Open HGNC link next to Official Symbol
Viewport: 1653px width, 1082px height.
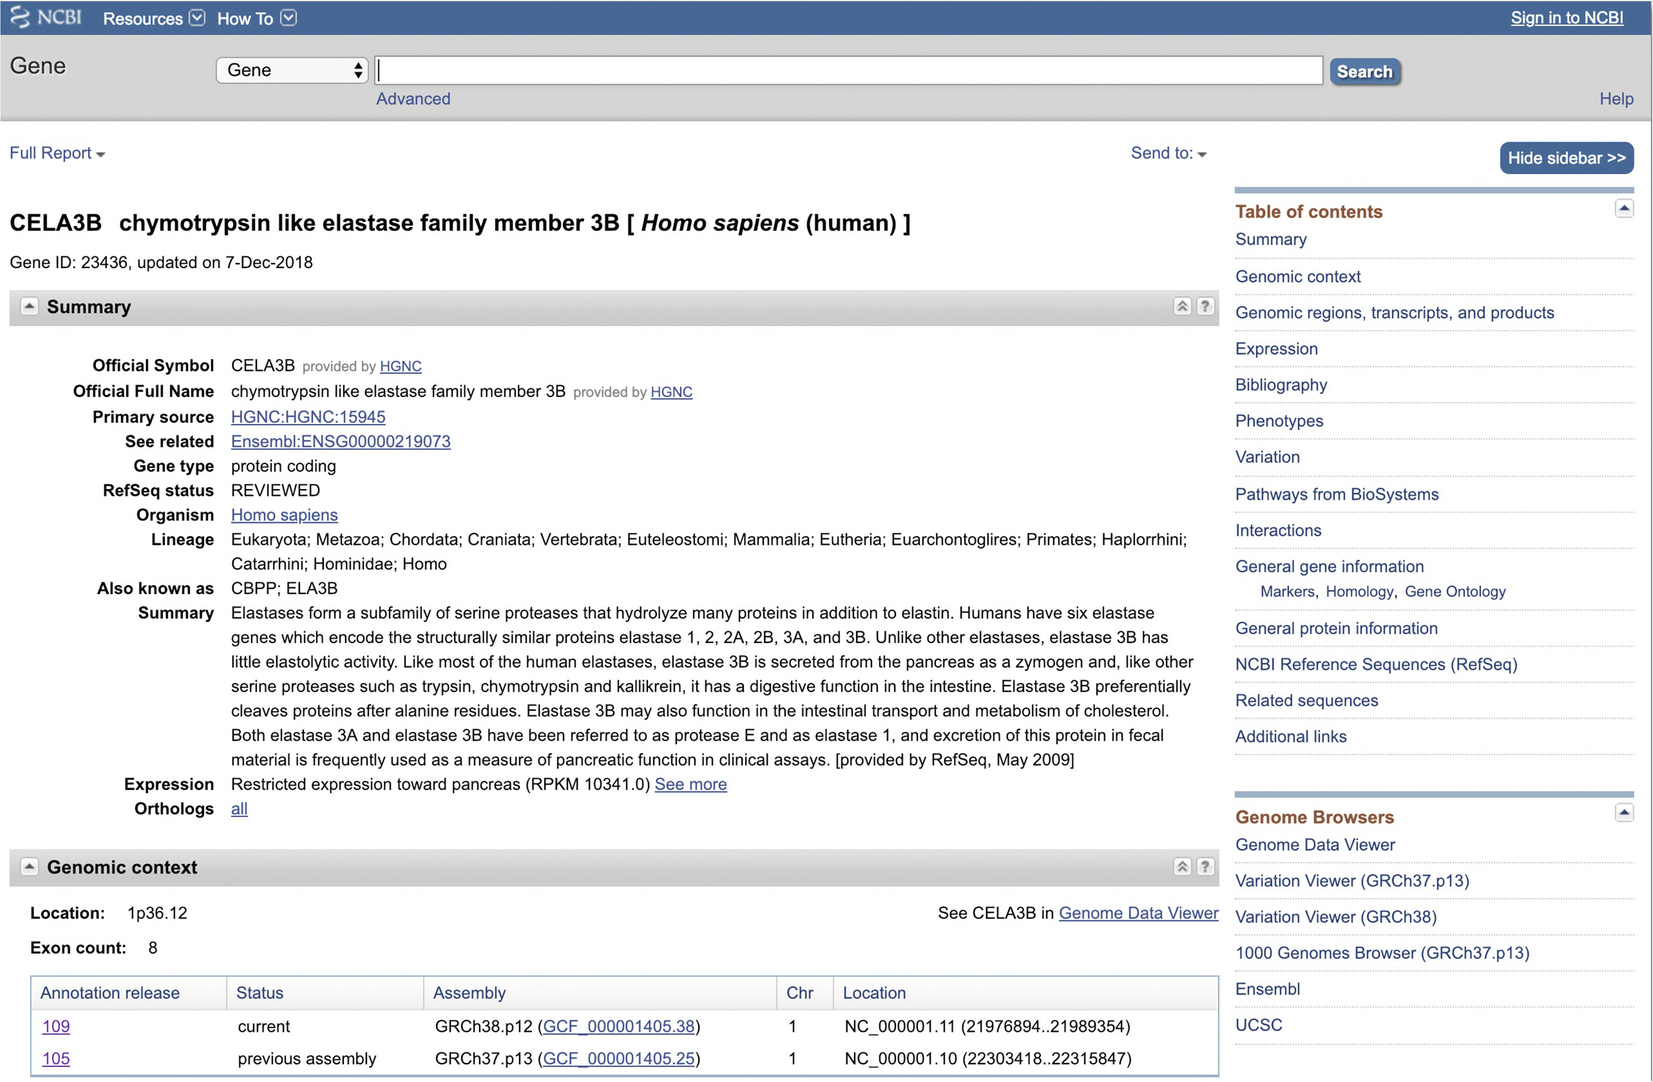pos(400,366)
